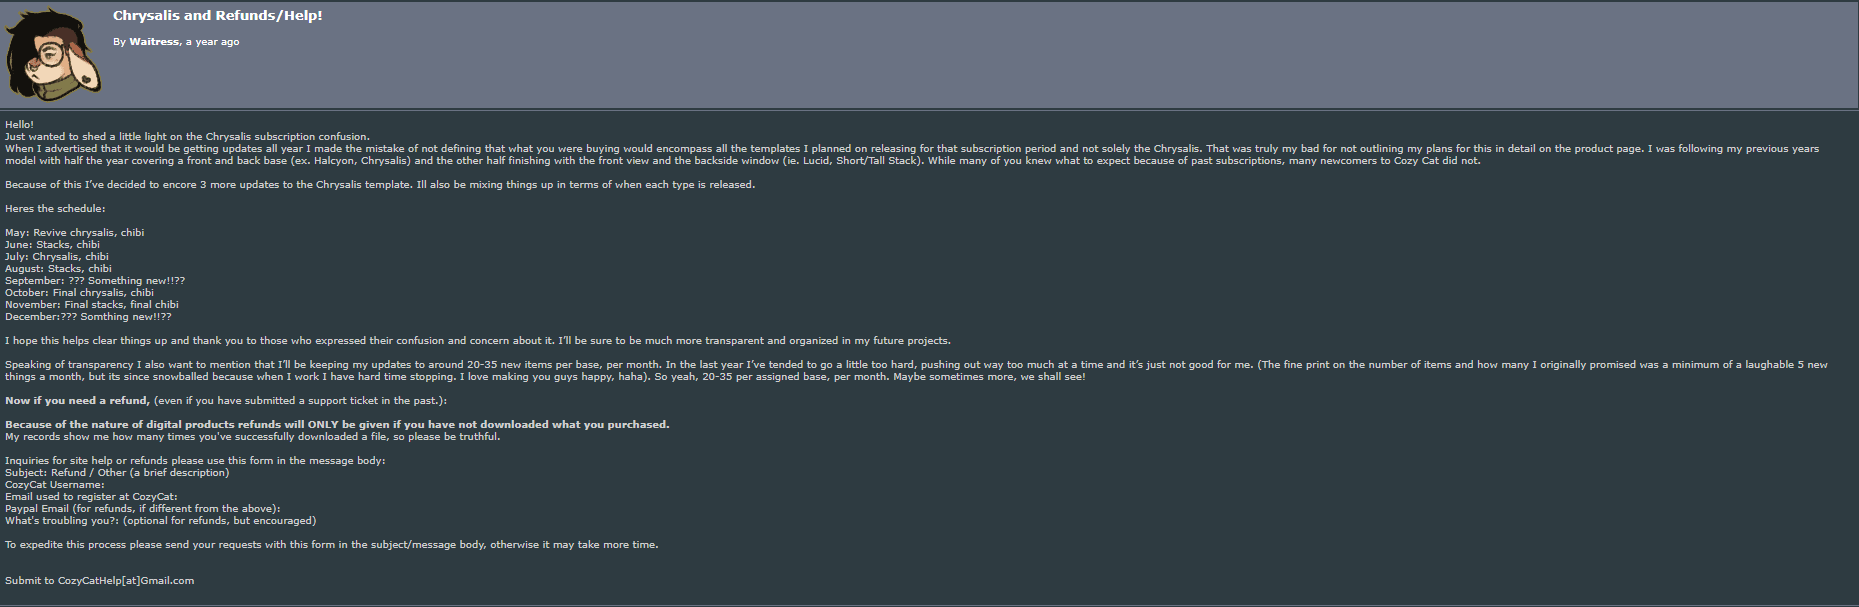Click the September "Something new" schedule line

tap(95, 281)
